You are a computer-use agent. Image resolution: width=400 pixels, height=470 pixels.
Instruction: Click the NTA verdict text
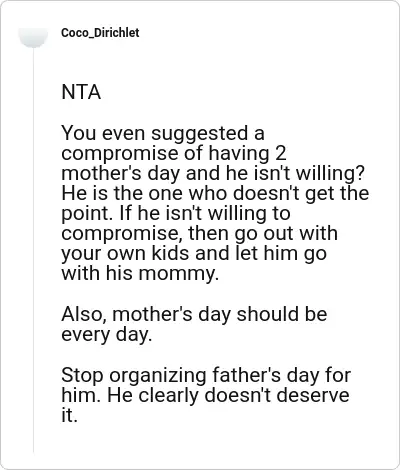tap(81, 92)
